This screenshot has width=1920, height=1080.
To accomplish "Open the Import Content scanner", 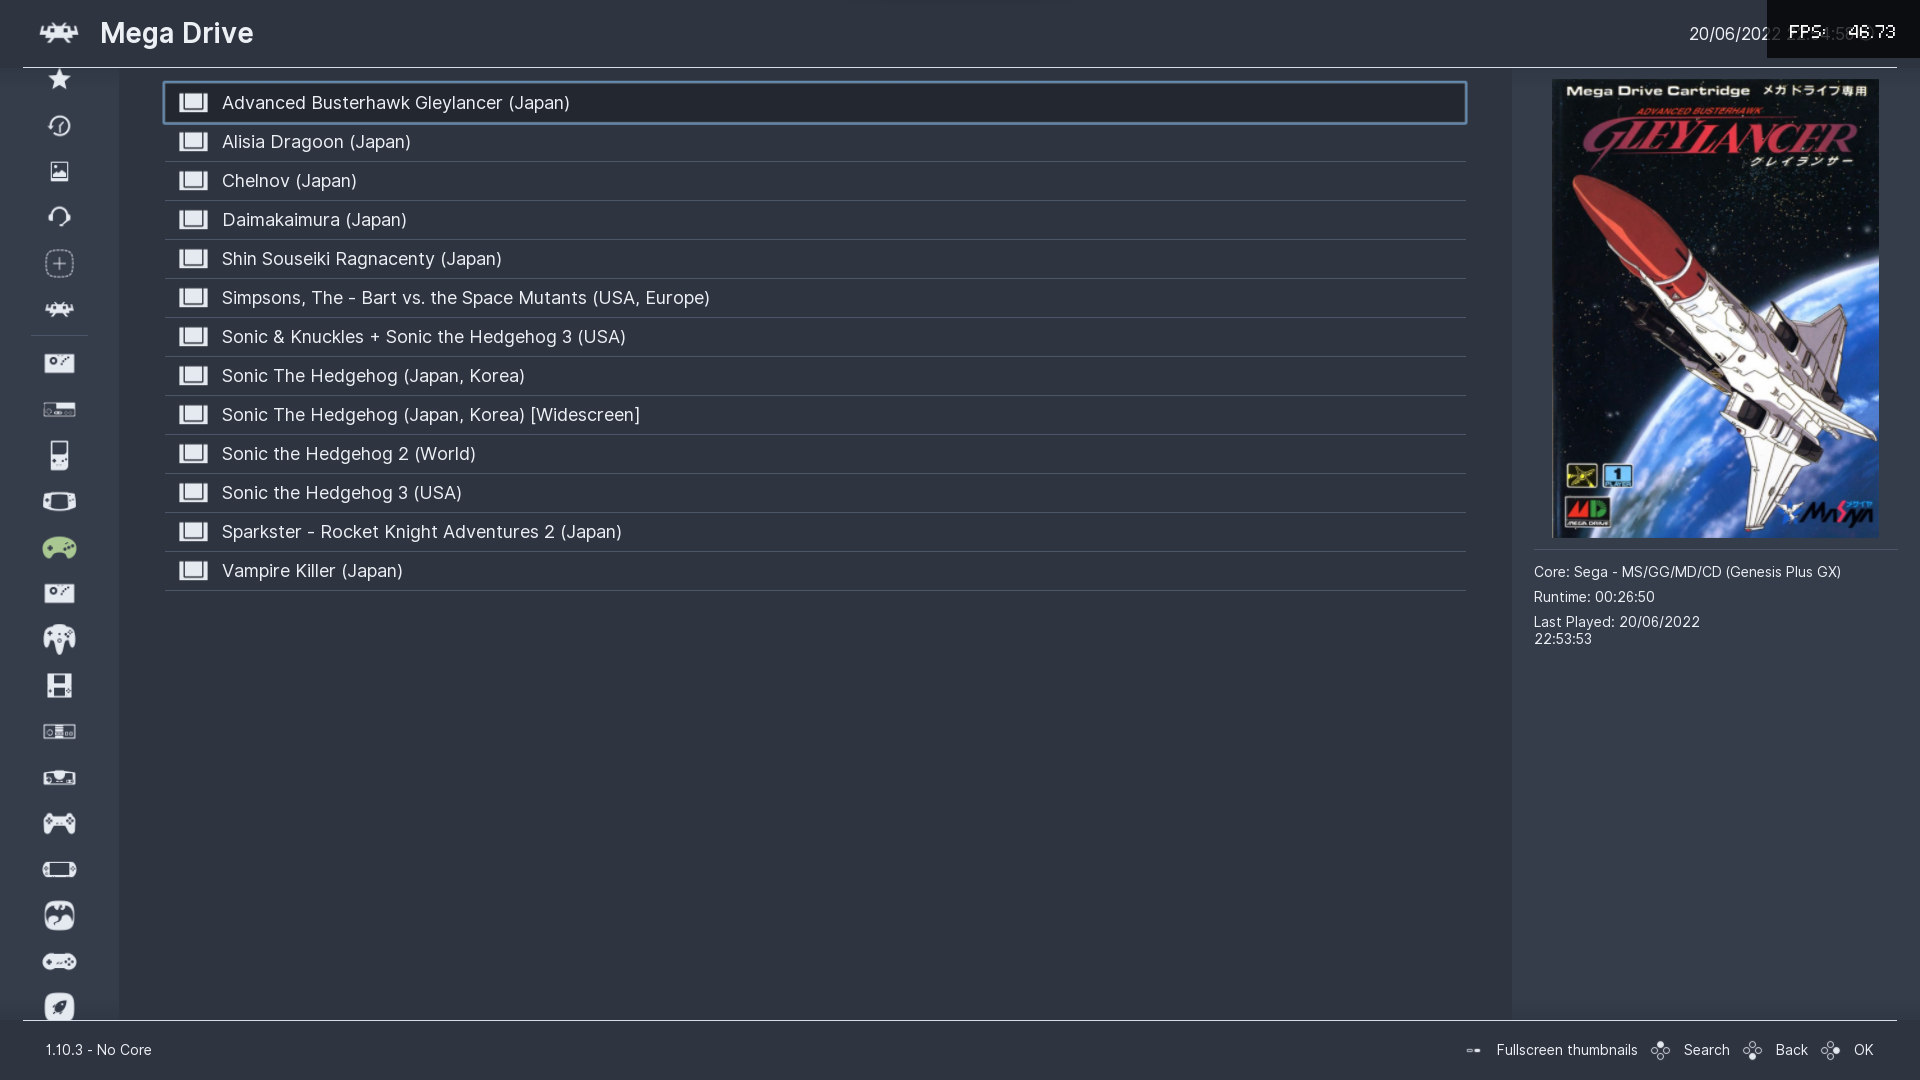I will click(x=59, y=263).
